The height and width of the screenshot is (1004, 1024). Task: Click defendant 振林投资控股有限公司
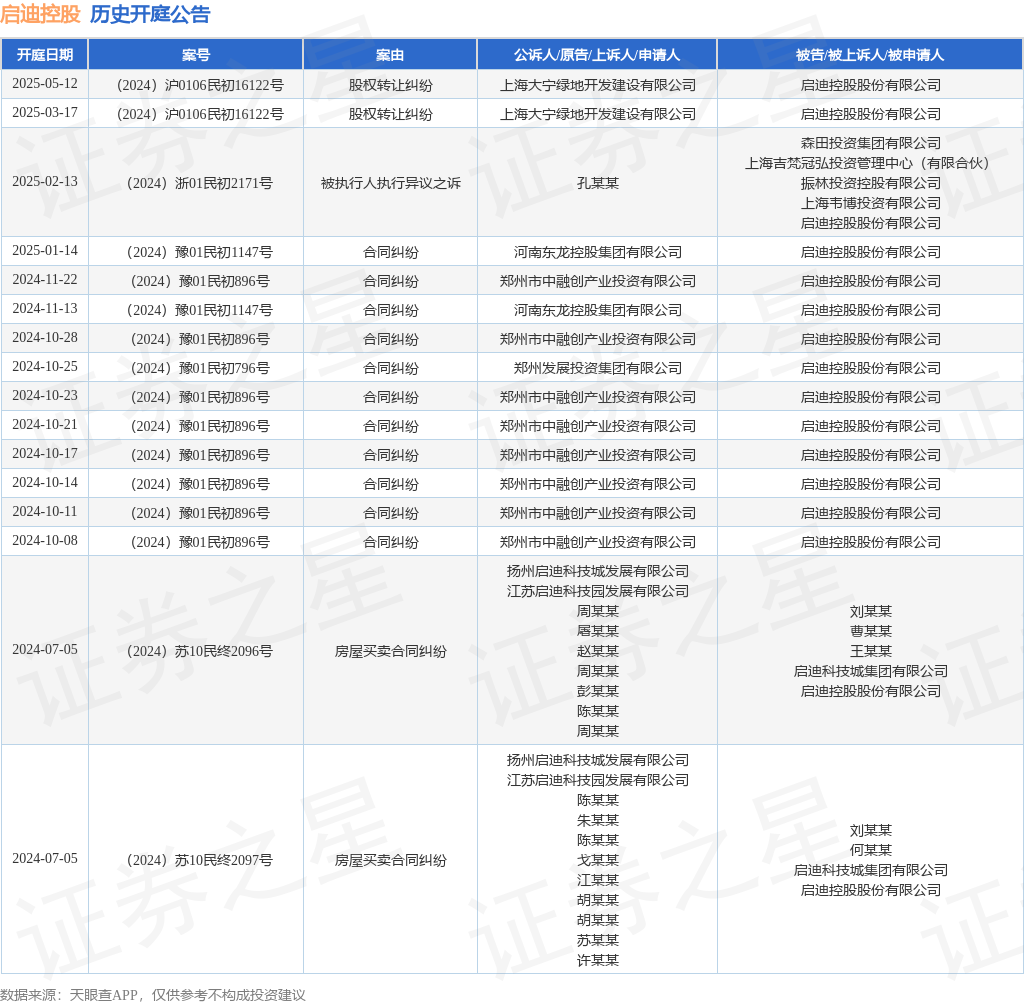[871, 183]
